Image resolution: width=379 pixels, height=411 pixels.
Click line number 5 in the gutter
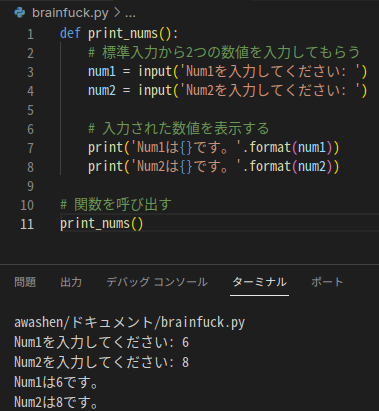coord(30,110)
